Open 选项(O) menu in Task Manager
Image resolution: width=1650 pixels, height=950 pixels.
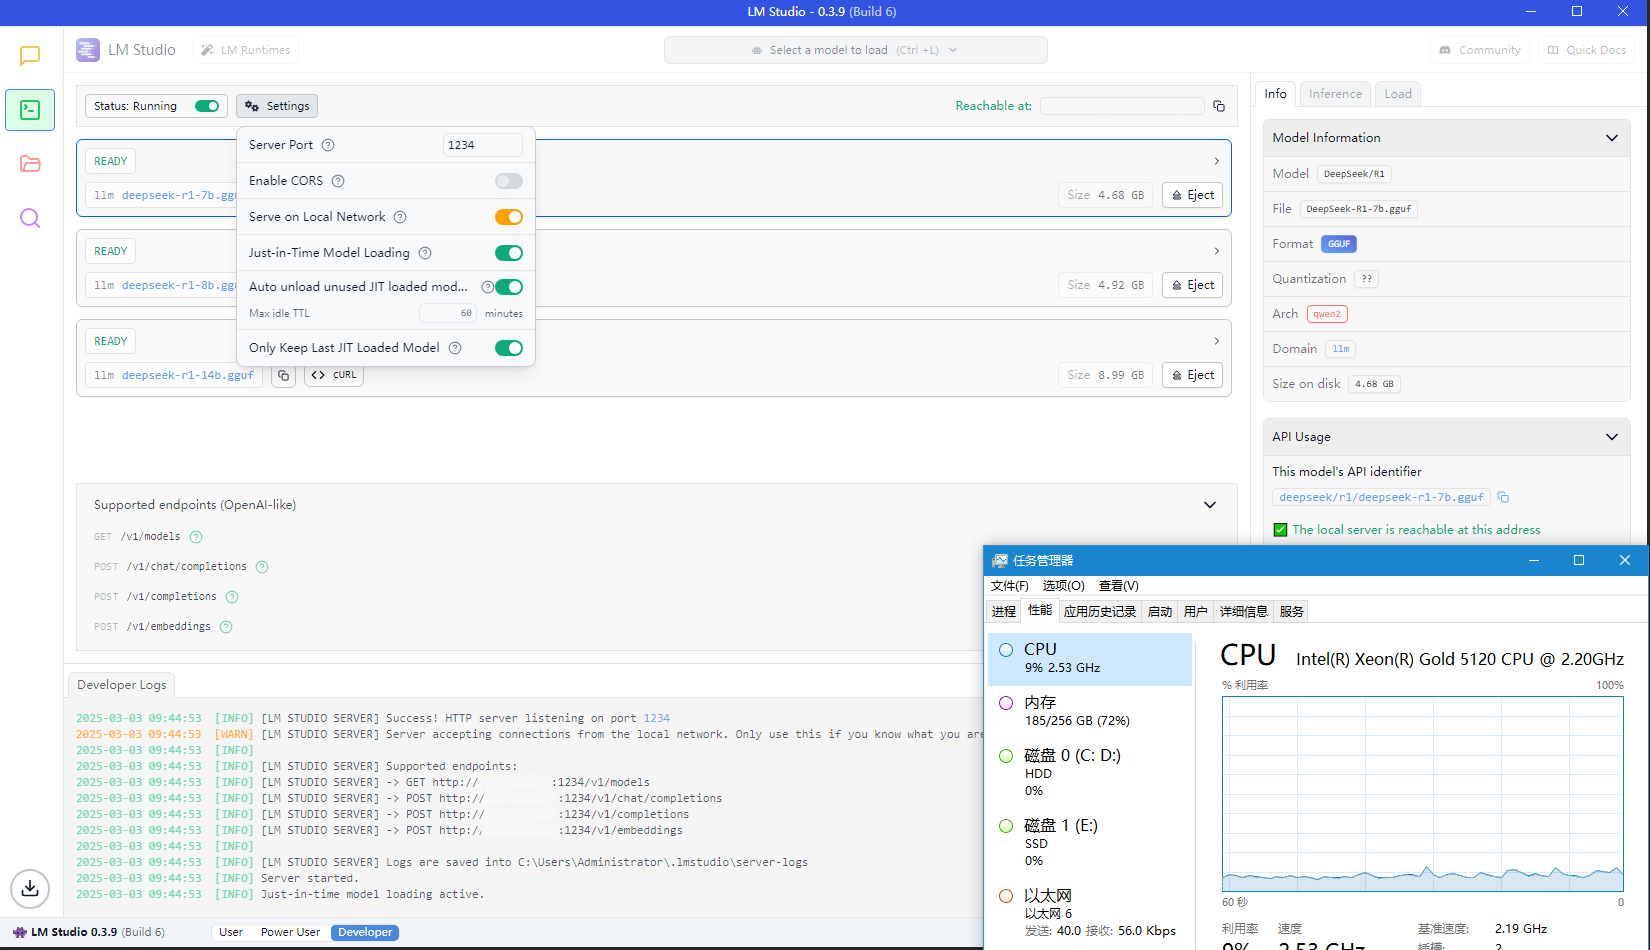pyautogui.click(x=1063, y=586)
